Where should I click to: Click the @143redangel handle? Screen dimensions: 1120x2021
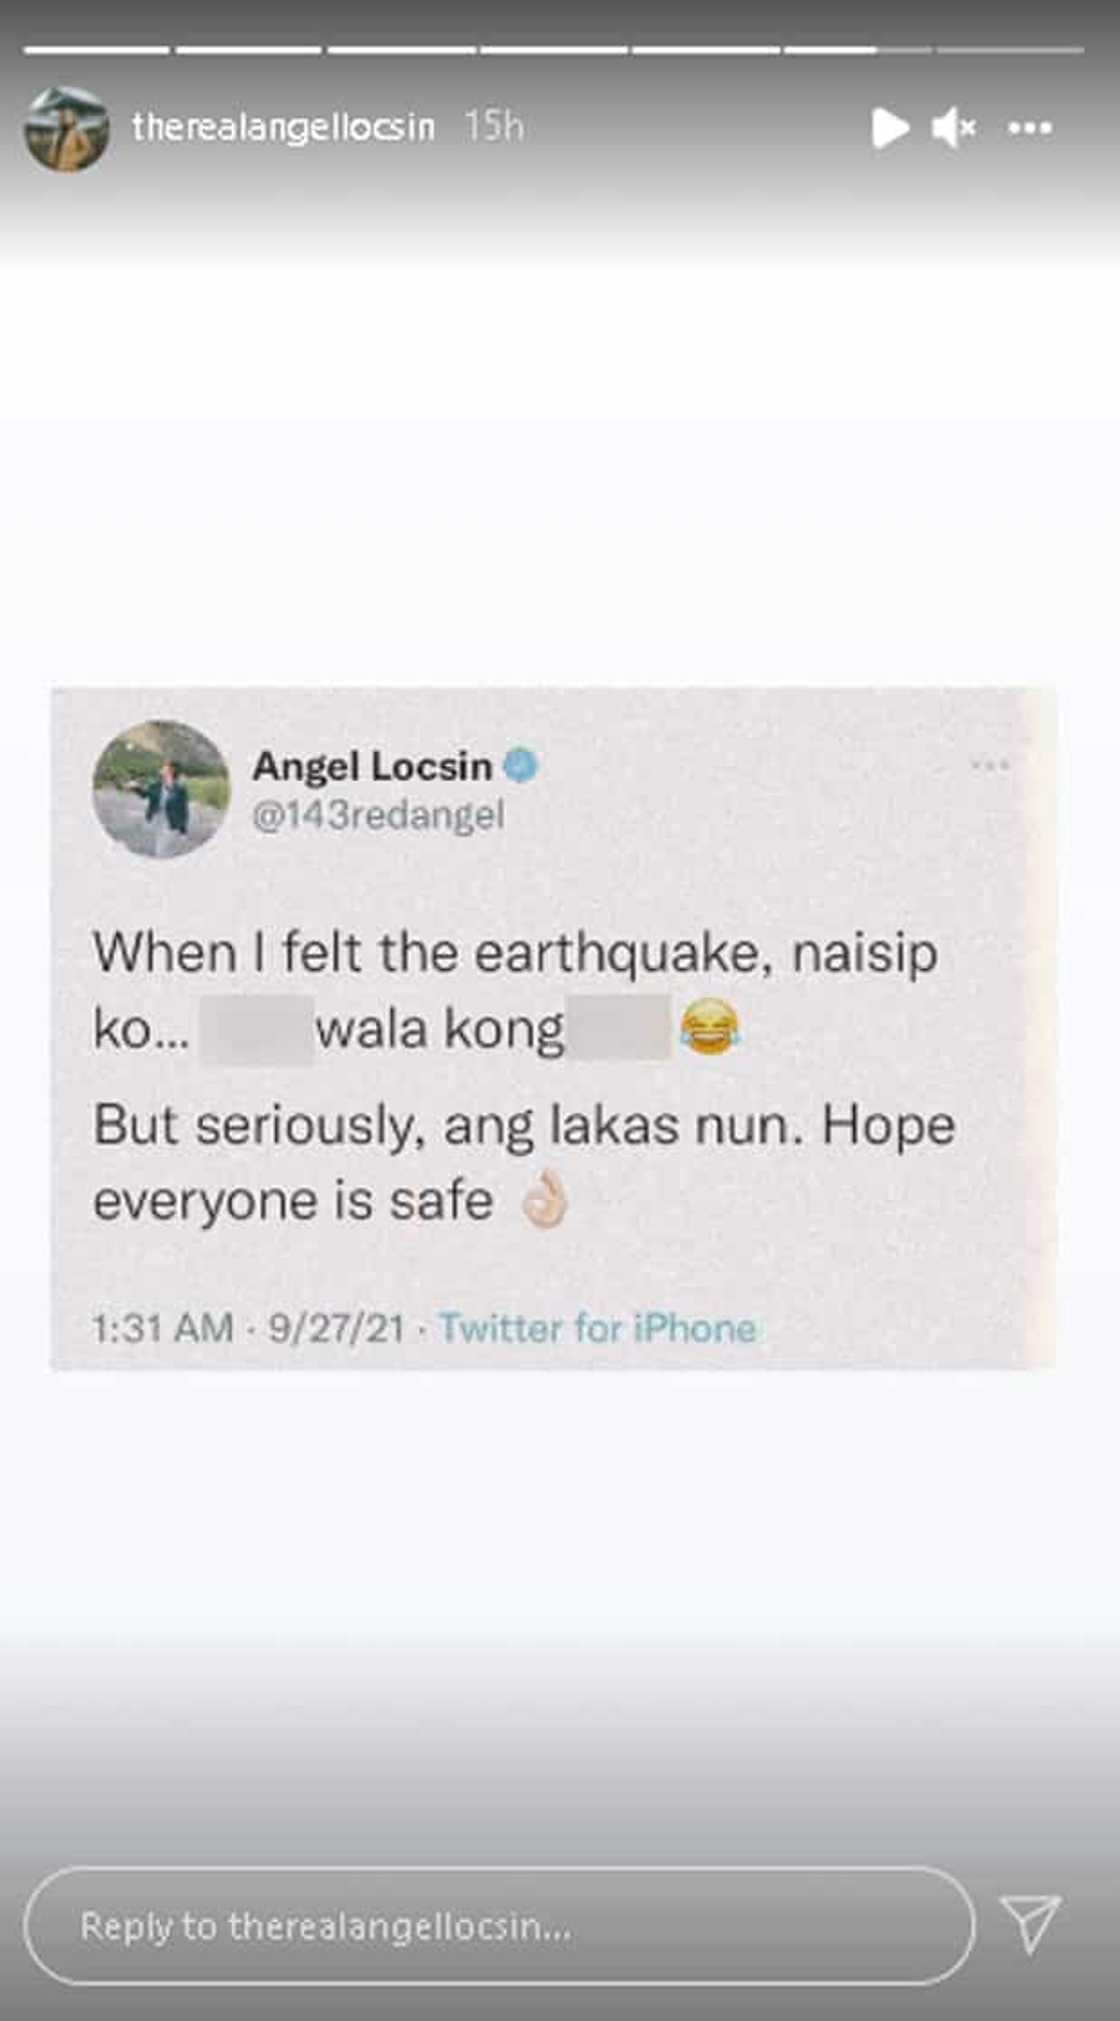[x=380, y=816]
